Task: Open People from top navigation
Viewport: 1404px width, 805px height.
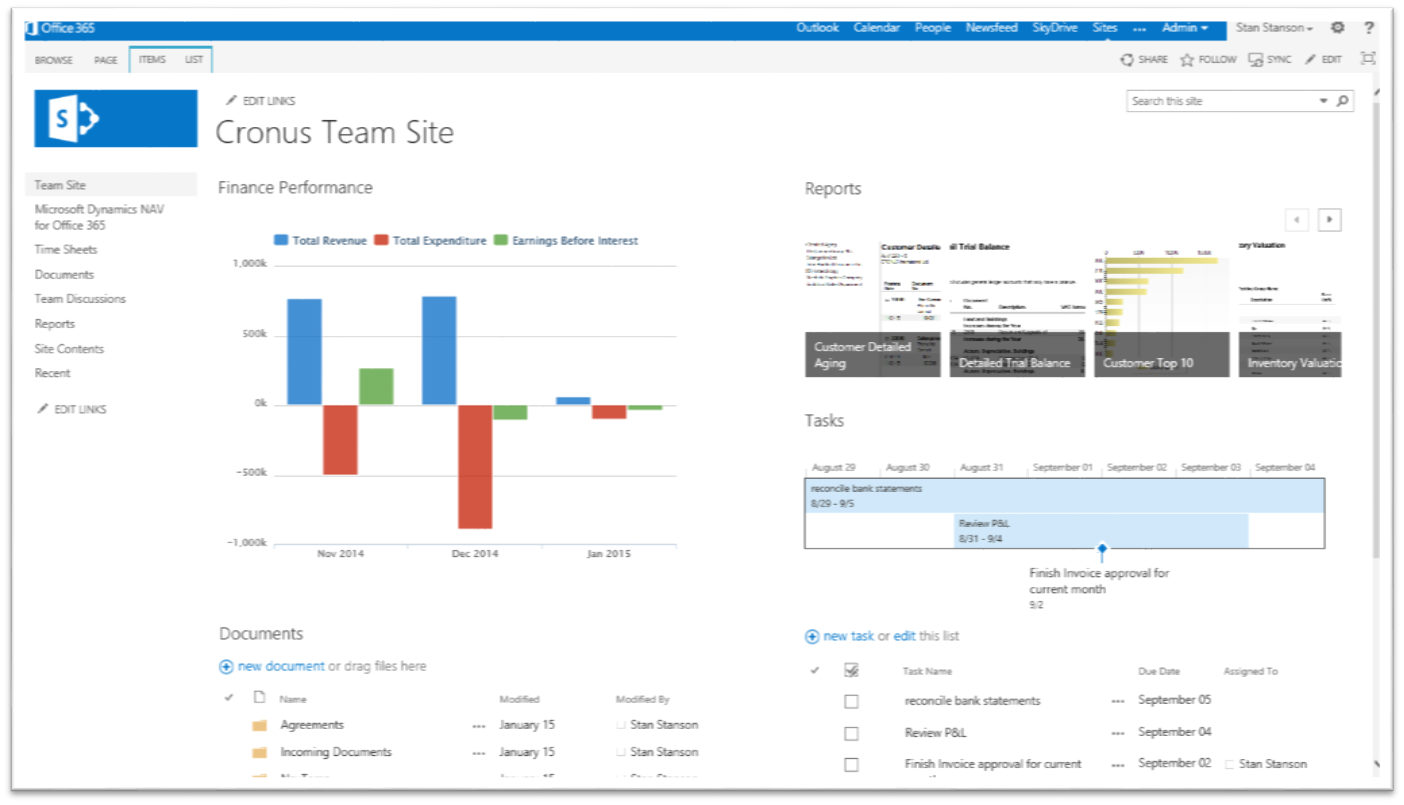Action: (933, 28)
